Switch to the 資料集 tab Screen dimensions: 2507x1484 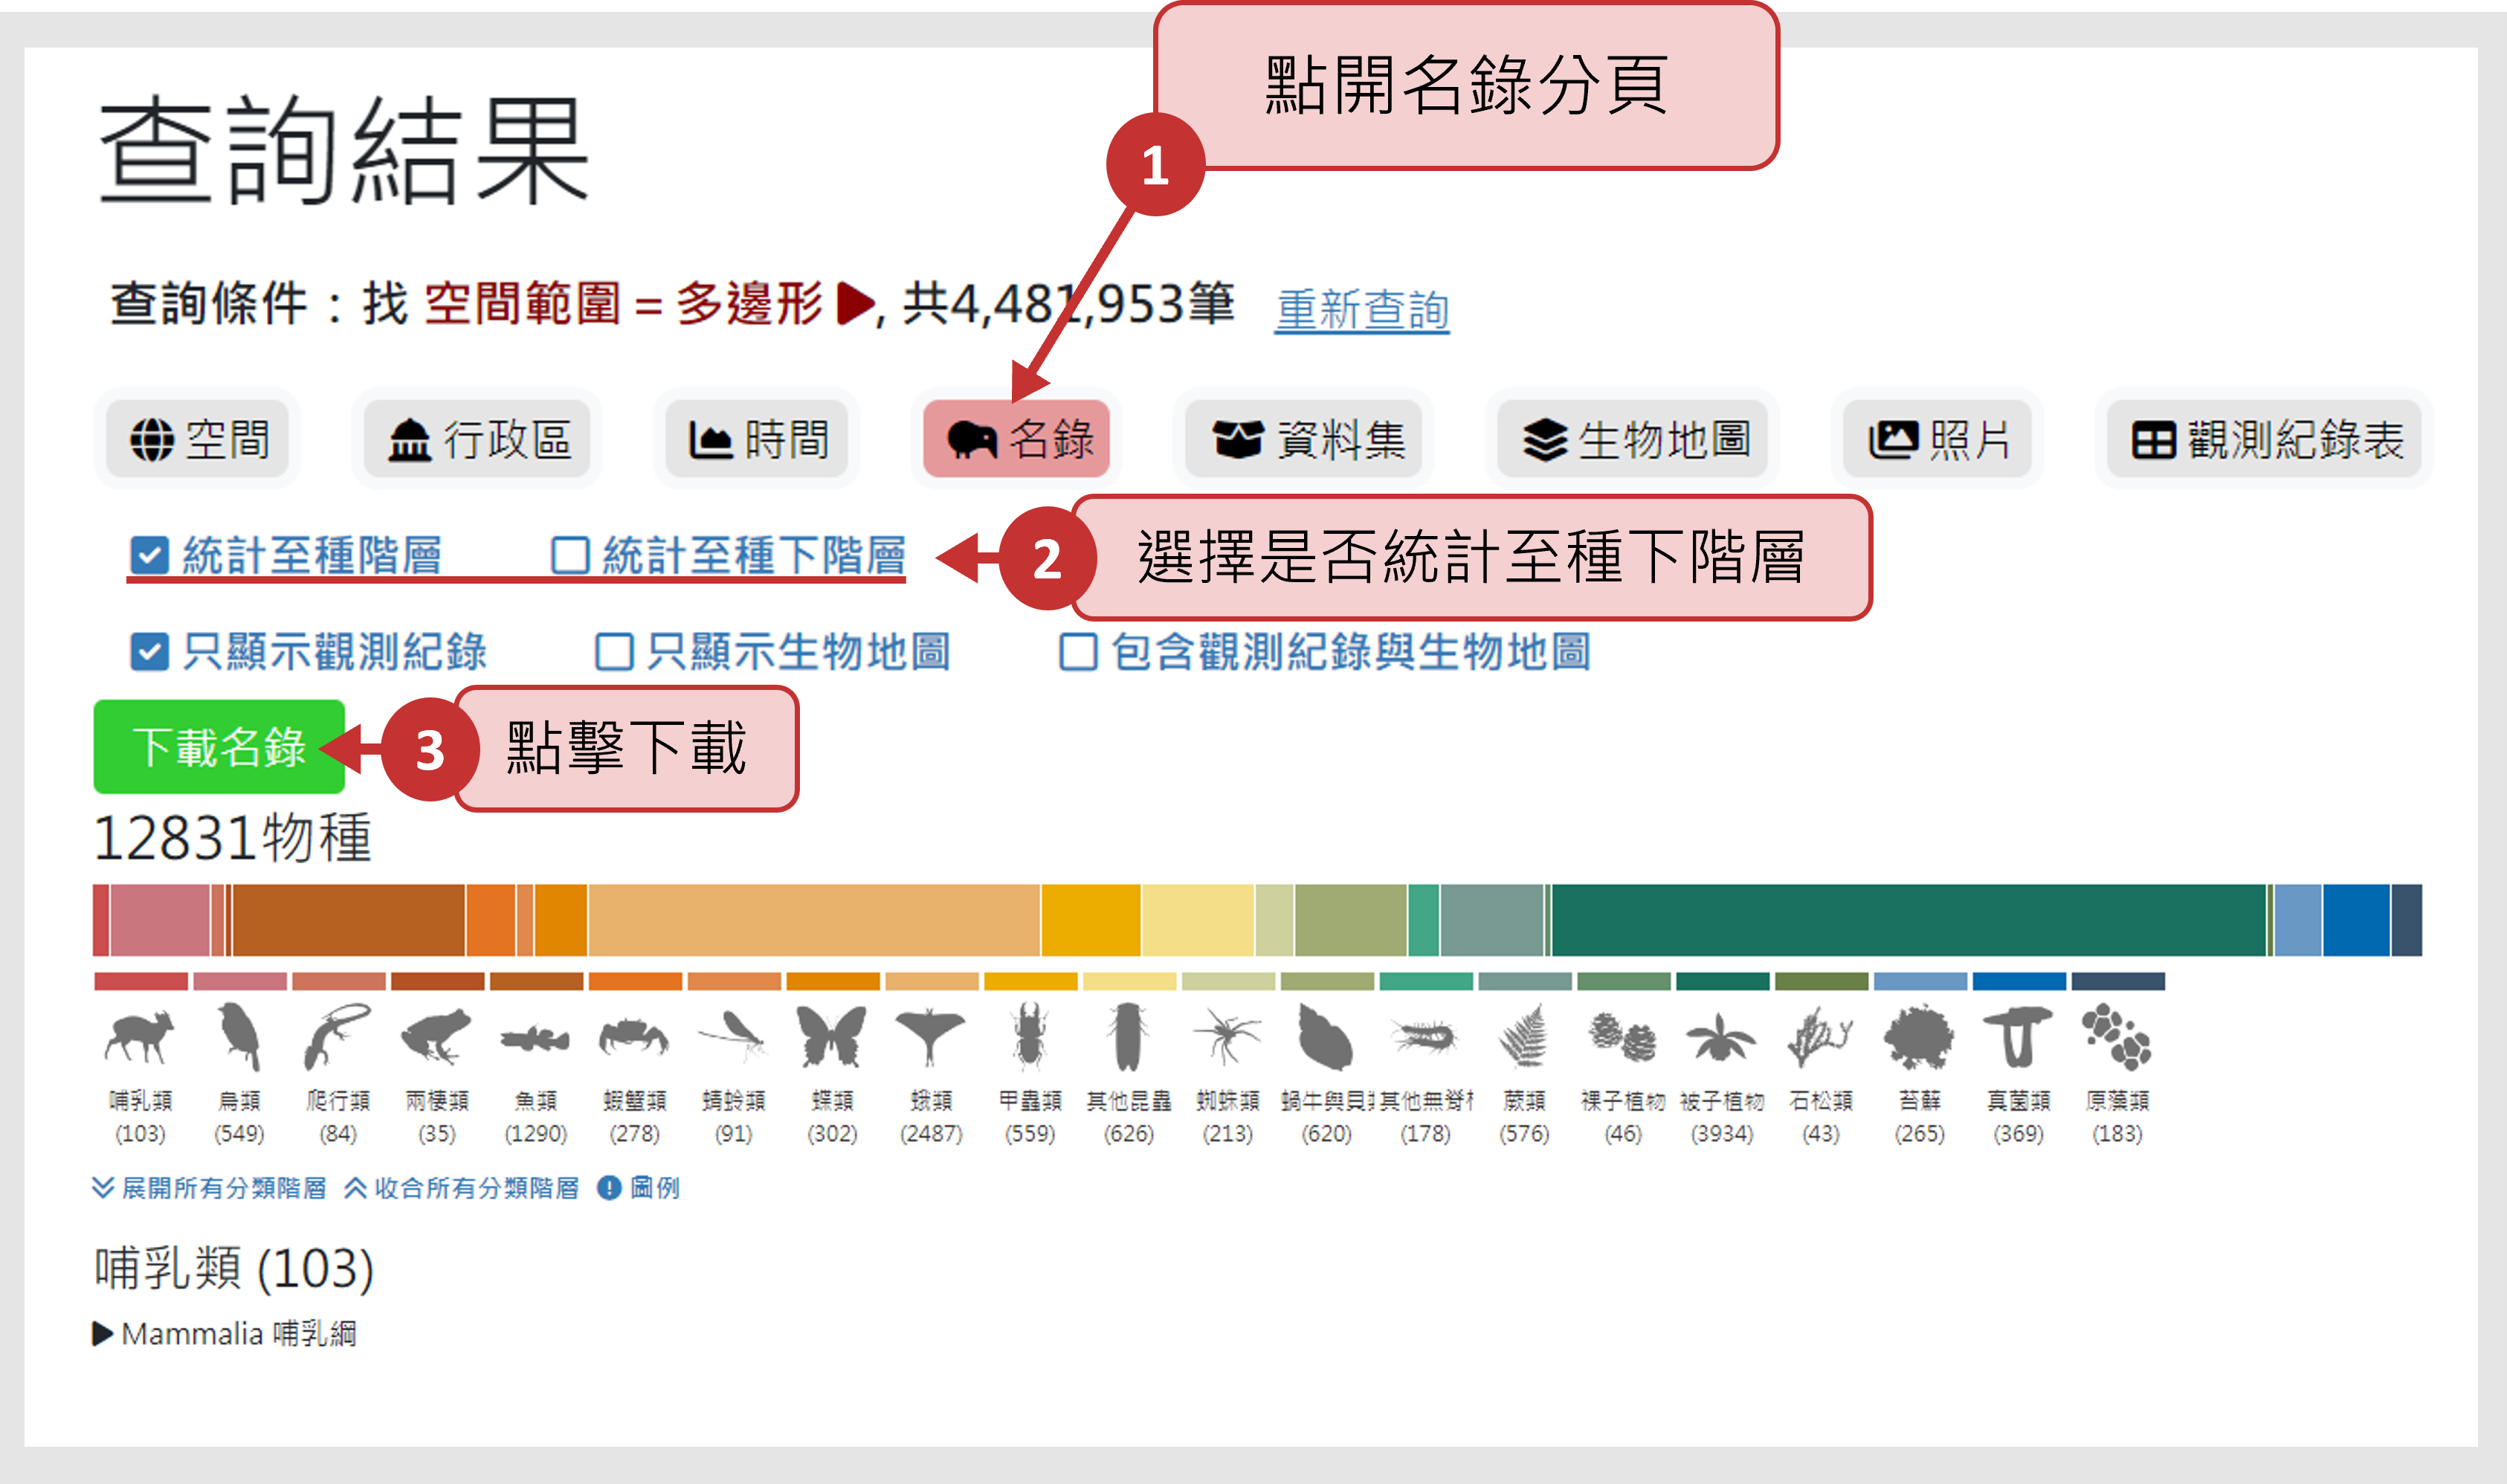pyautogui.click(x=1305, y=439)
